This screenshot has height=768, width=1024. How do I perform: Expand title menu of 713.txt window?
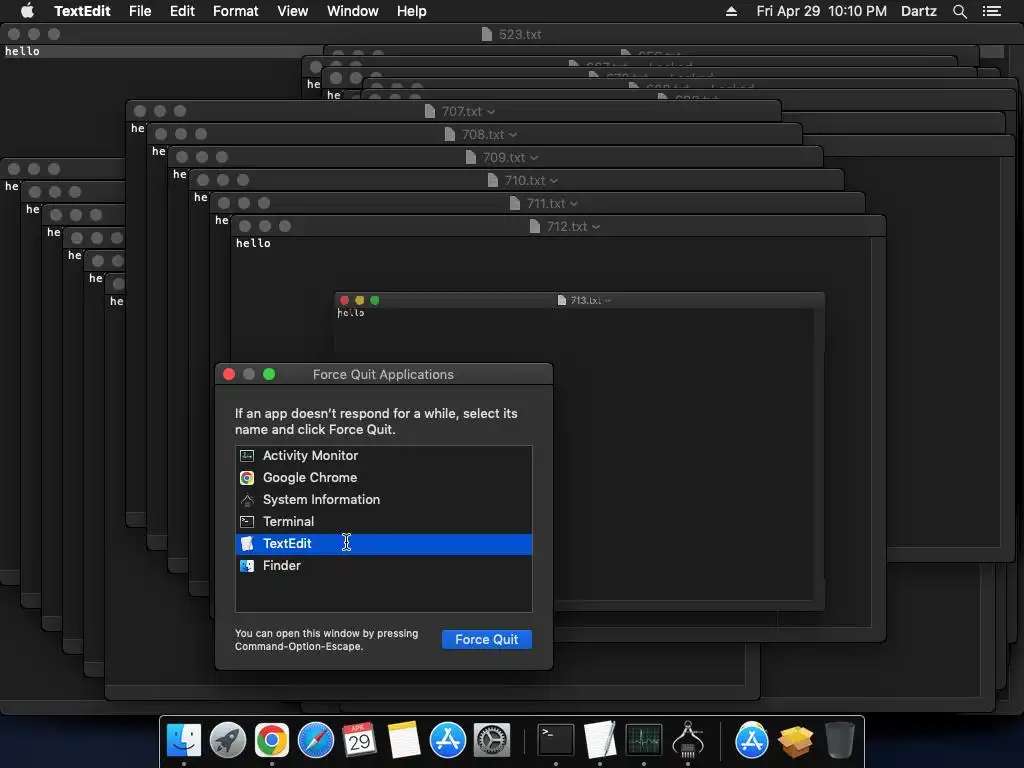[x=608, y=300]
